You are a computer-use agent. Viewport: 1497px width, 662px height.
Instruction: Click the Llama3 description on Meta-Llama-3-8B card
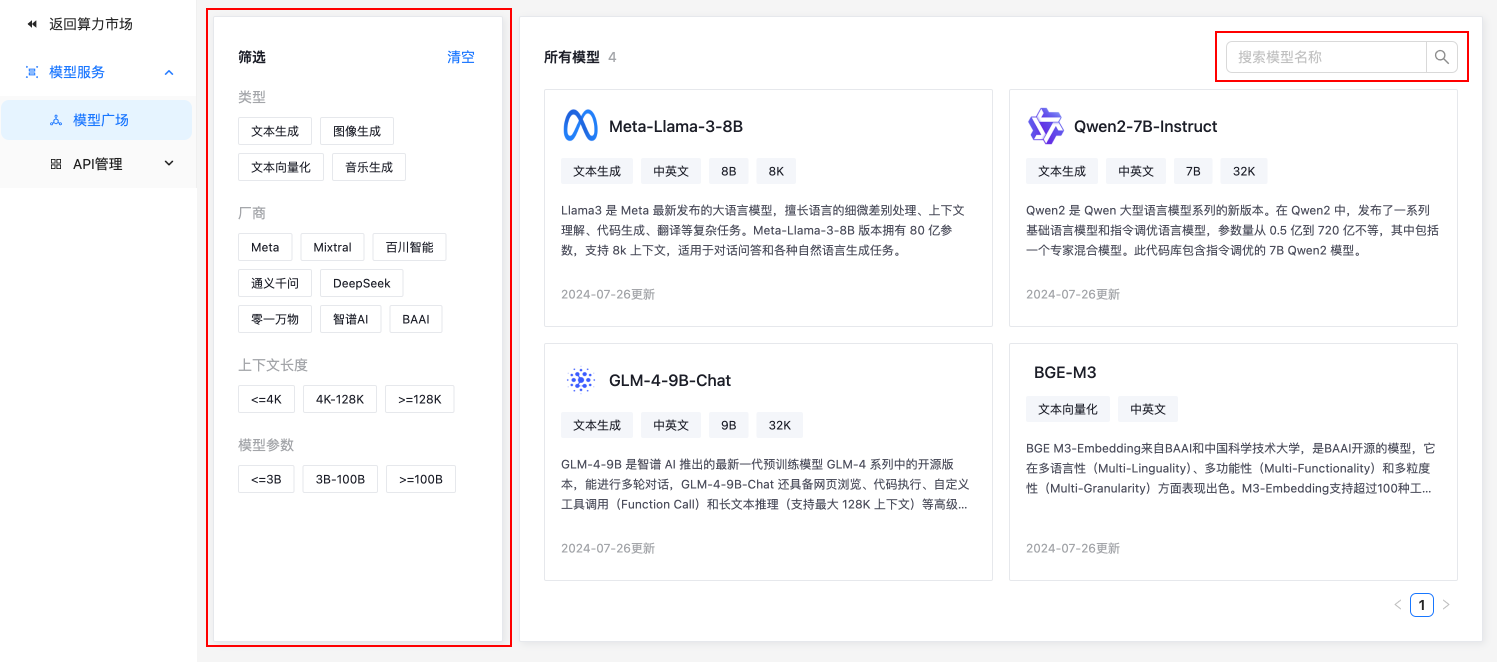coord(762,231)
